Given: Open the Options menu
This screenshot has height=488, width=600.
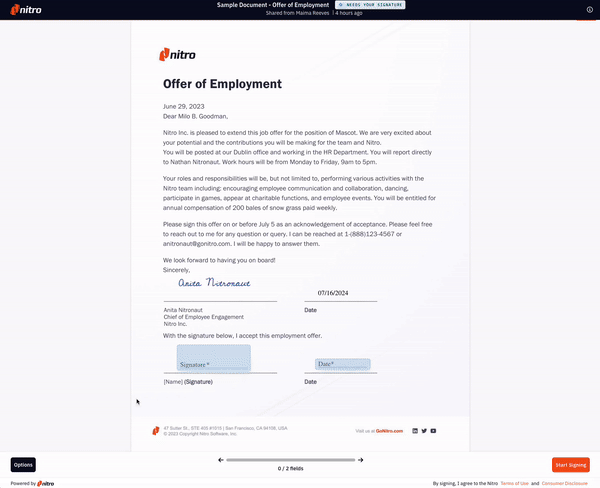Looking at the screenshot, I should point(23,465).
